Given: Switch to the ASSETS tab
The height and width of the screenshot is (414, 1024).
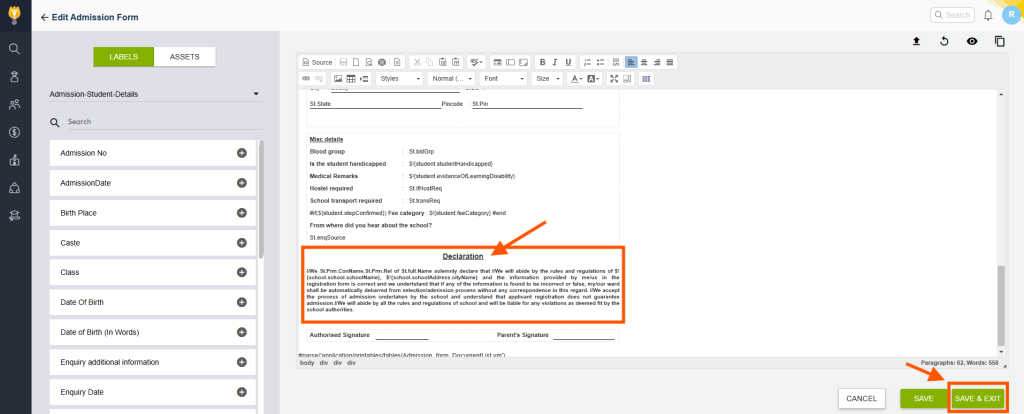Looking at the screenshot, I should 184,57.
